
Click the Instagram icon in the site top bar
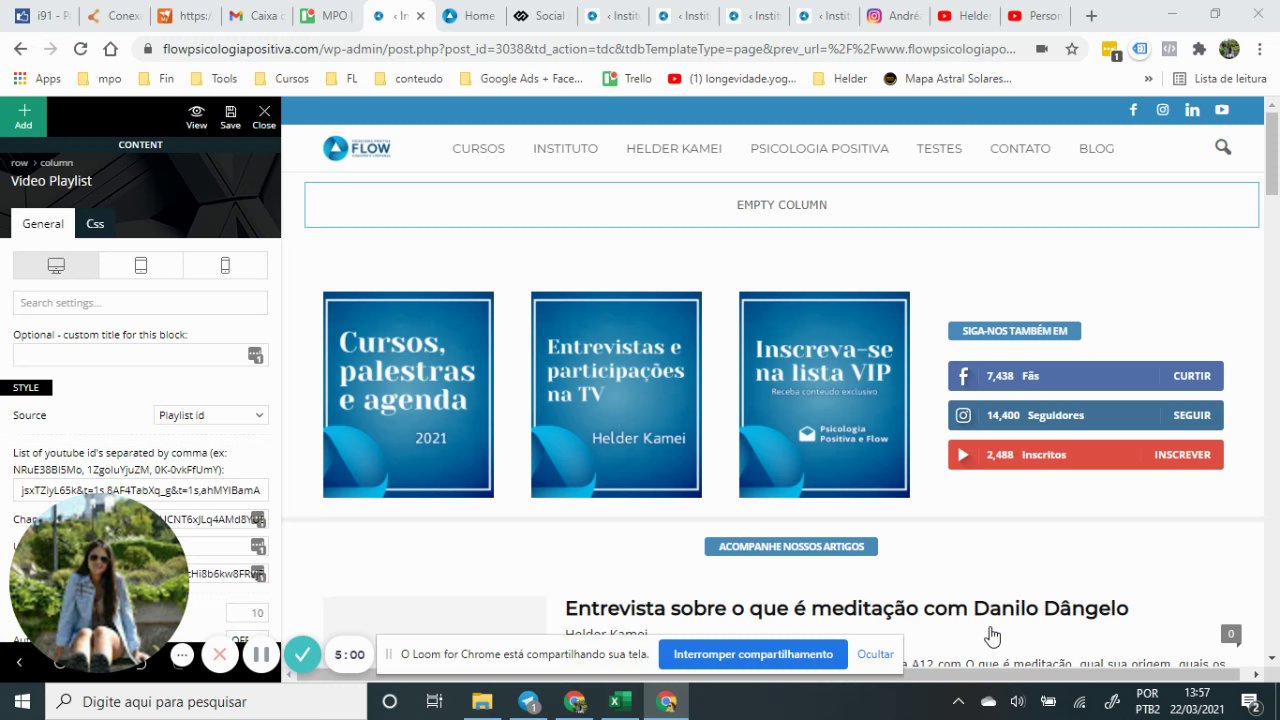tap(1162, 110)
